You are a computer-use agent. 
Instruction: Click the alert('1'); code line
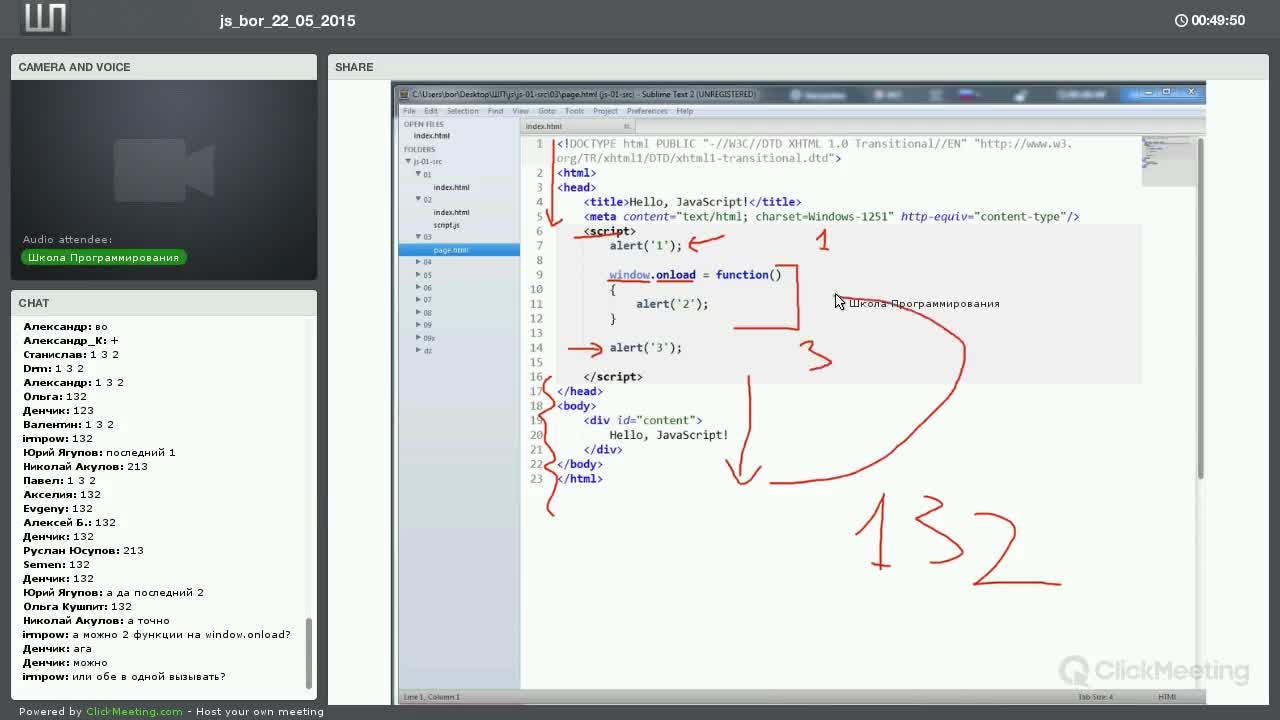(x=645, y=246)
